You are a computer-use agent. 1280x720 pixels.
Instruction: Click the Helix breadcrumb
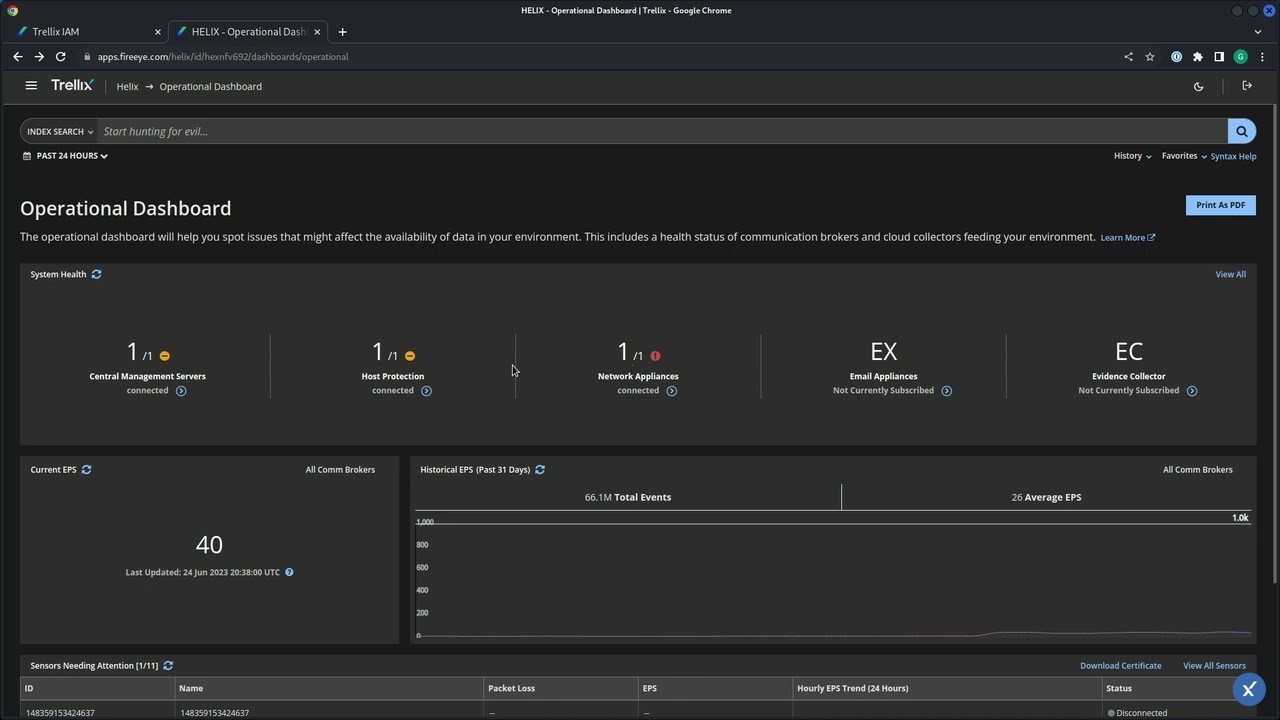point(127,87)
